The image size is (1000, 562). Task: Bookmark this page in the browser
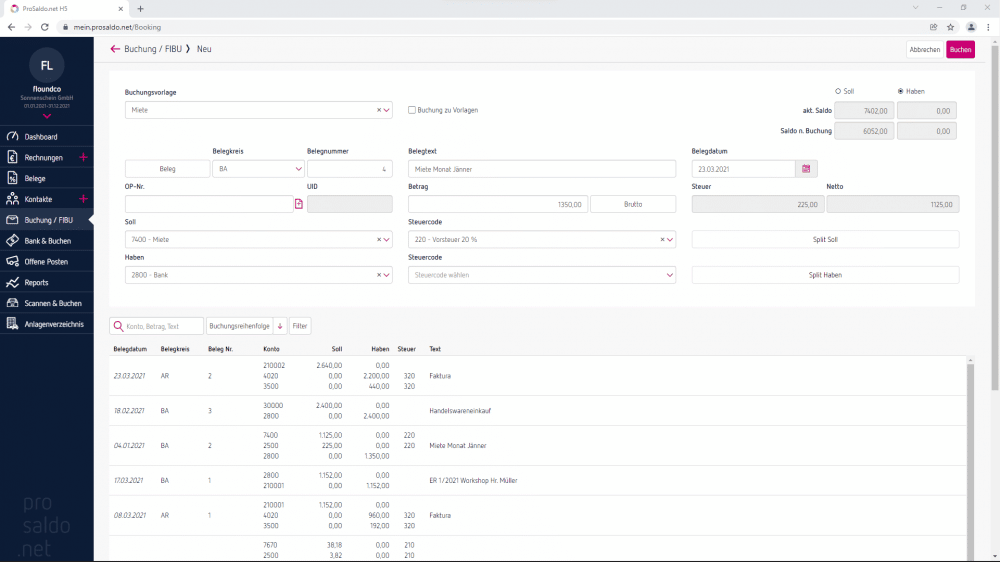(950, 27)
